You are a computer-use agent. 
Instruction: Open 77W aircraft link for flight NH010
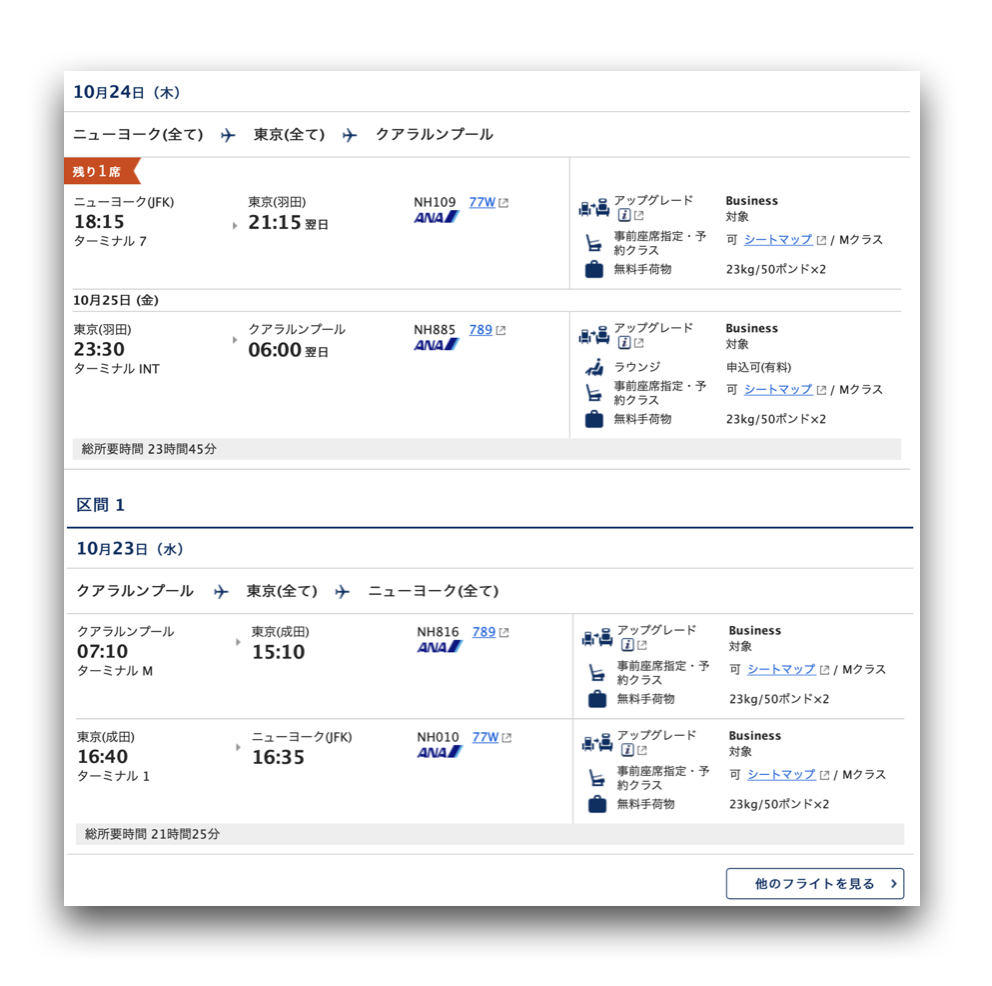click(x=485, y=737)
